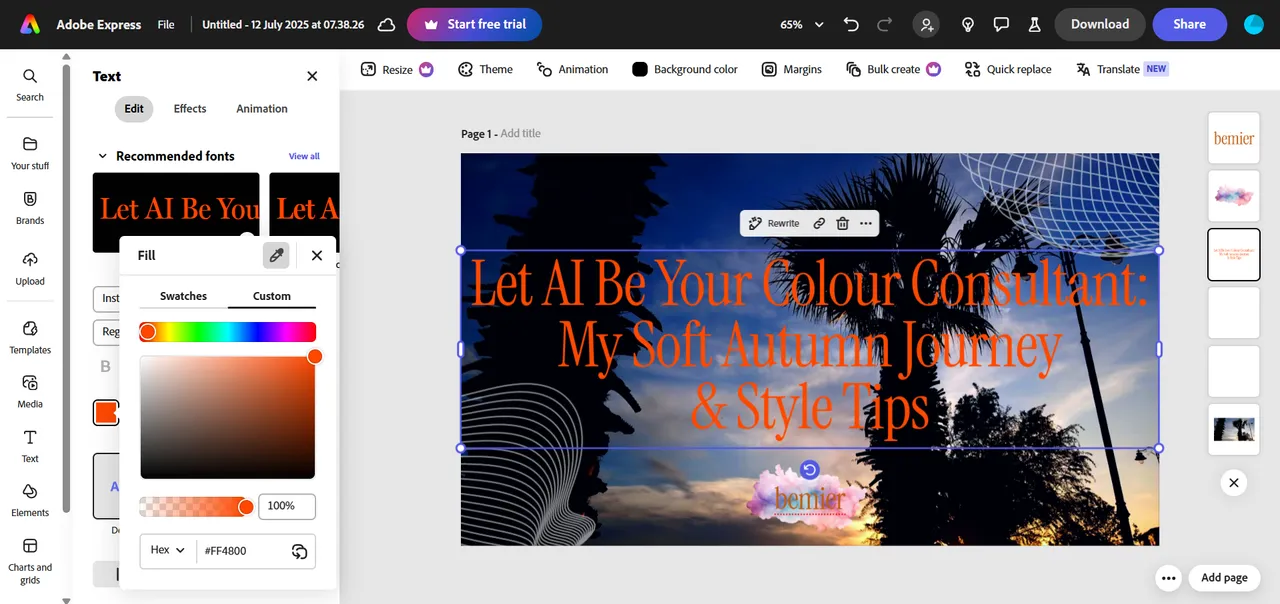This screenshot has width=1280, height=604.
Task: Activate the eyedropper color picker
Action: click(x=277, y=255)
